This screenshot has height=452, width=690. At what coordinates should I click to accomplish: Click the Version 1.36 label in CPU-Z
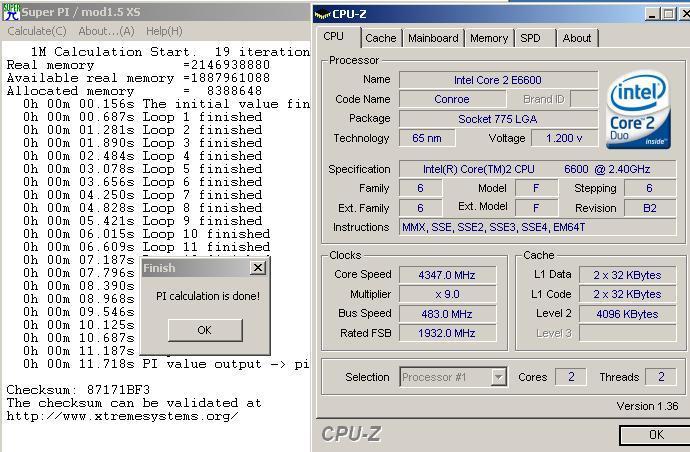pyautogui.click(x=647, y=406)
